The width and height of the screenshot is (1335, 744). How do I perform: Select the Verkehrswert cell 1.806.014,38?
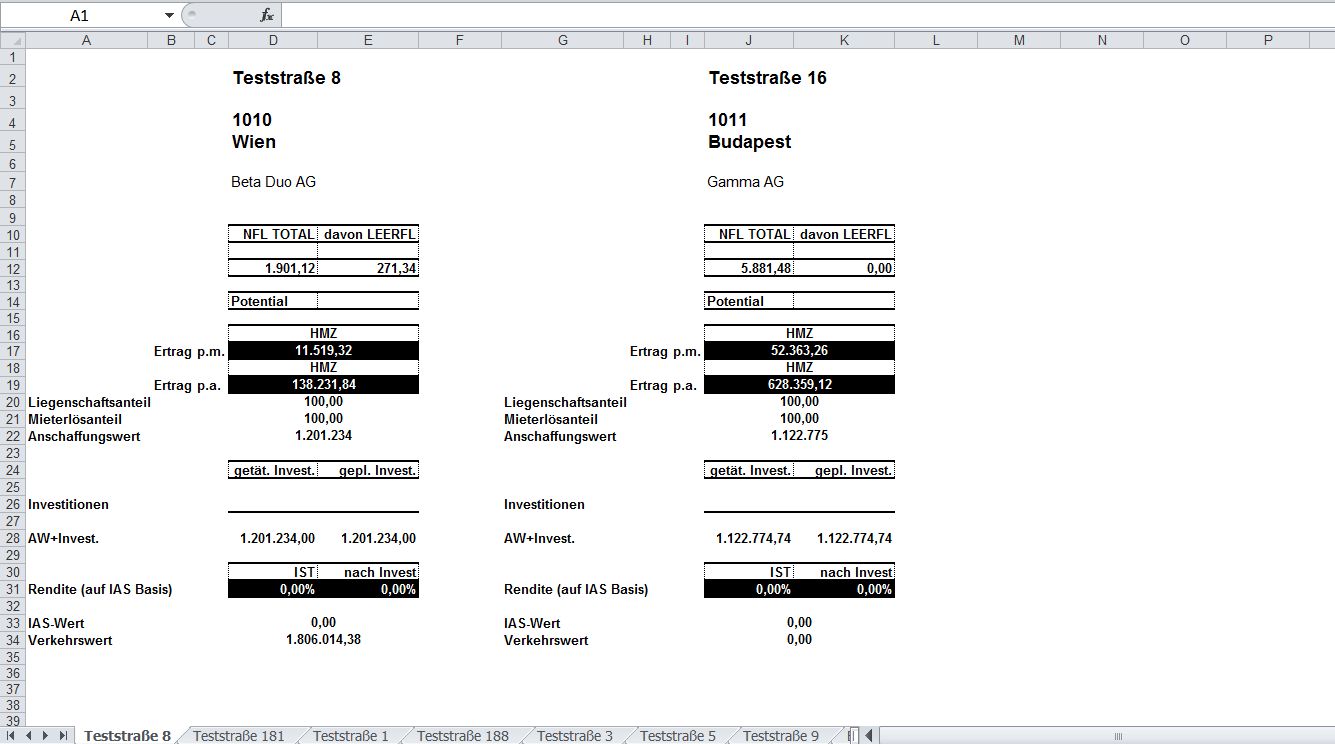tap(323, 640)
